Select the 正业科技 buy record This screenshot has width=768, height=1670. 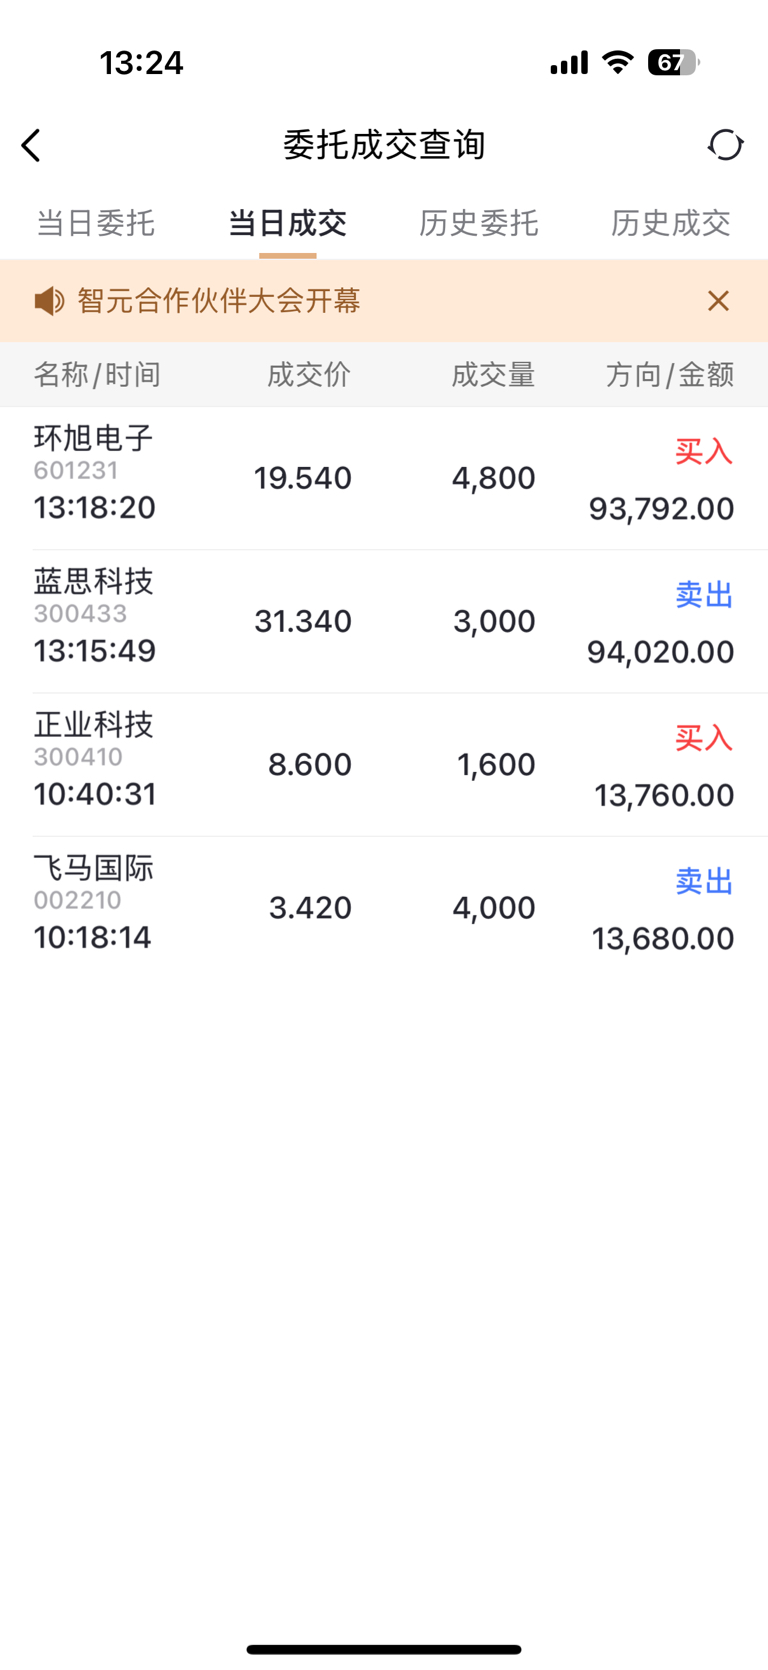coord(384,764)
